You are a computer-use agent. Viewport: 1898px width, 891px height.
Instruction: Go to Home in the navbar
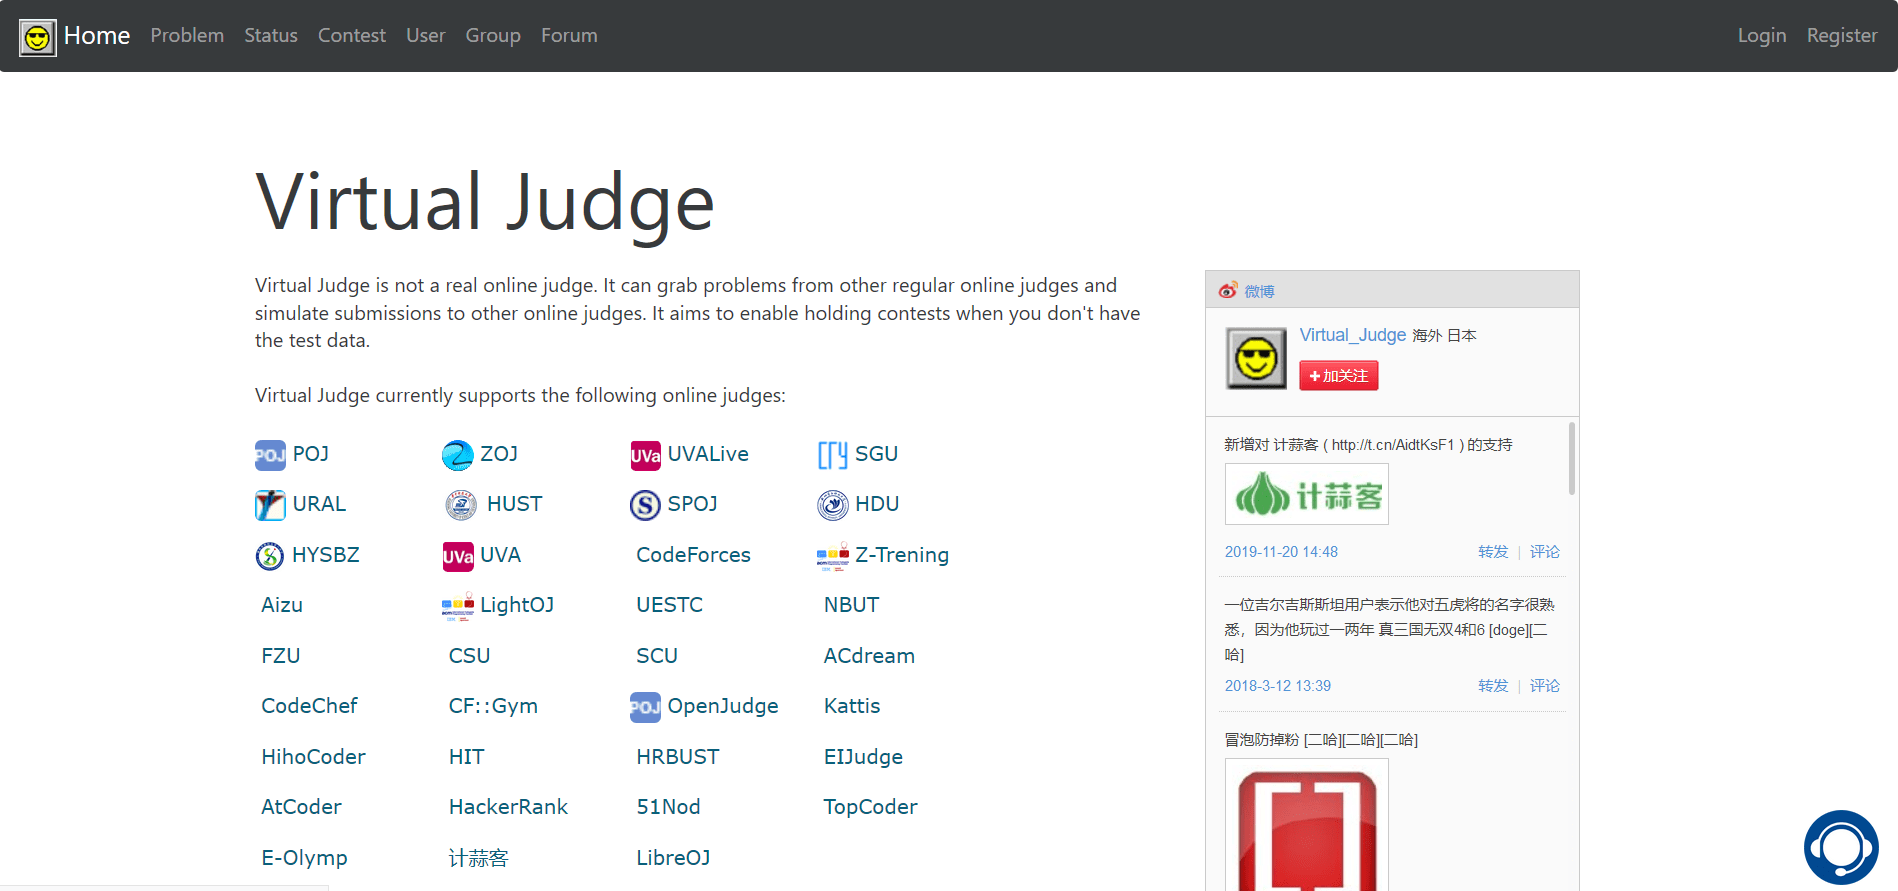point(97,35)
